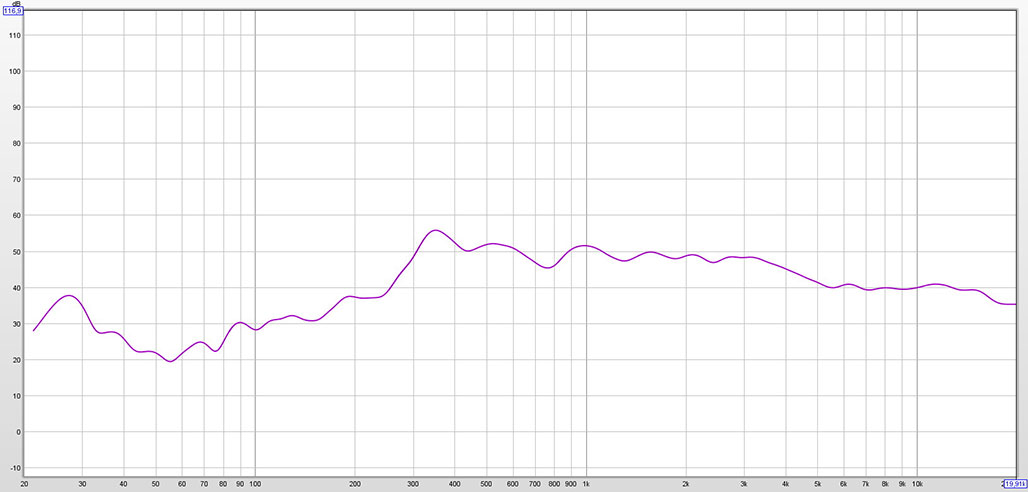Image resolution: width=1028 pixels, height=492 pixels.
Task: Click the 30 Hz frequency axis label
Action: click(82, 483)
